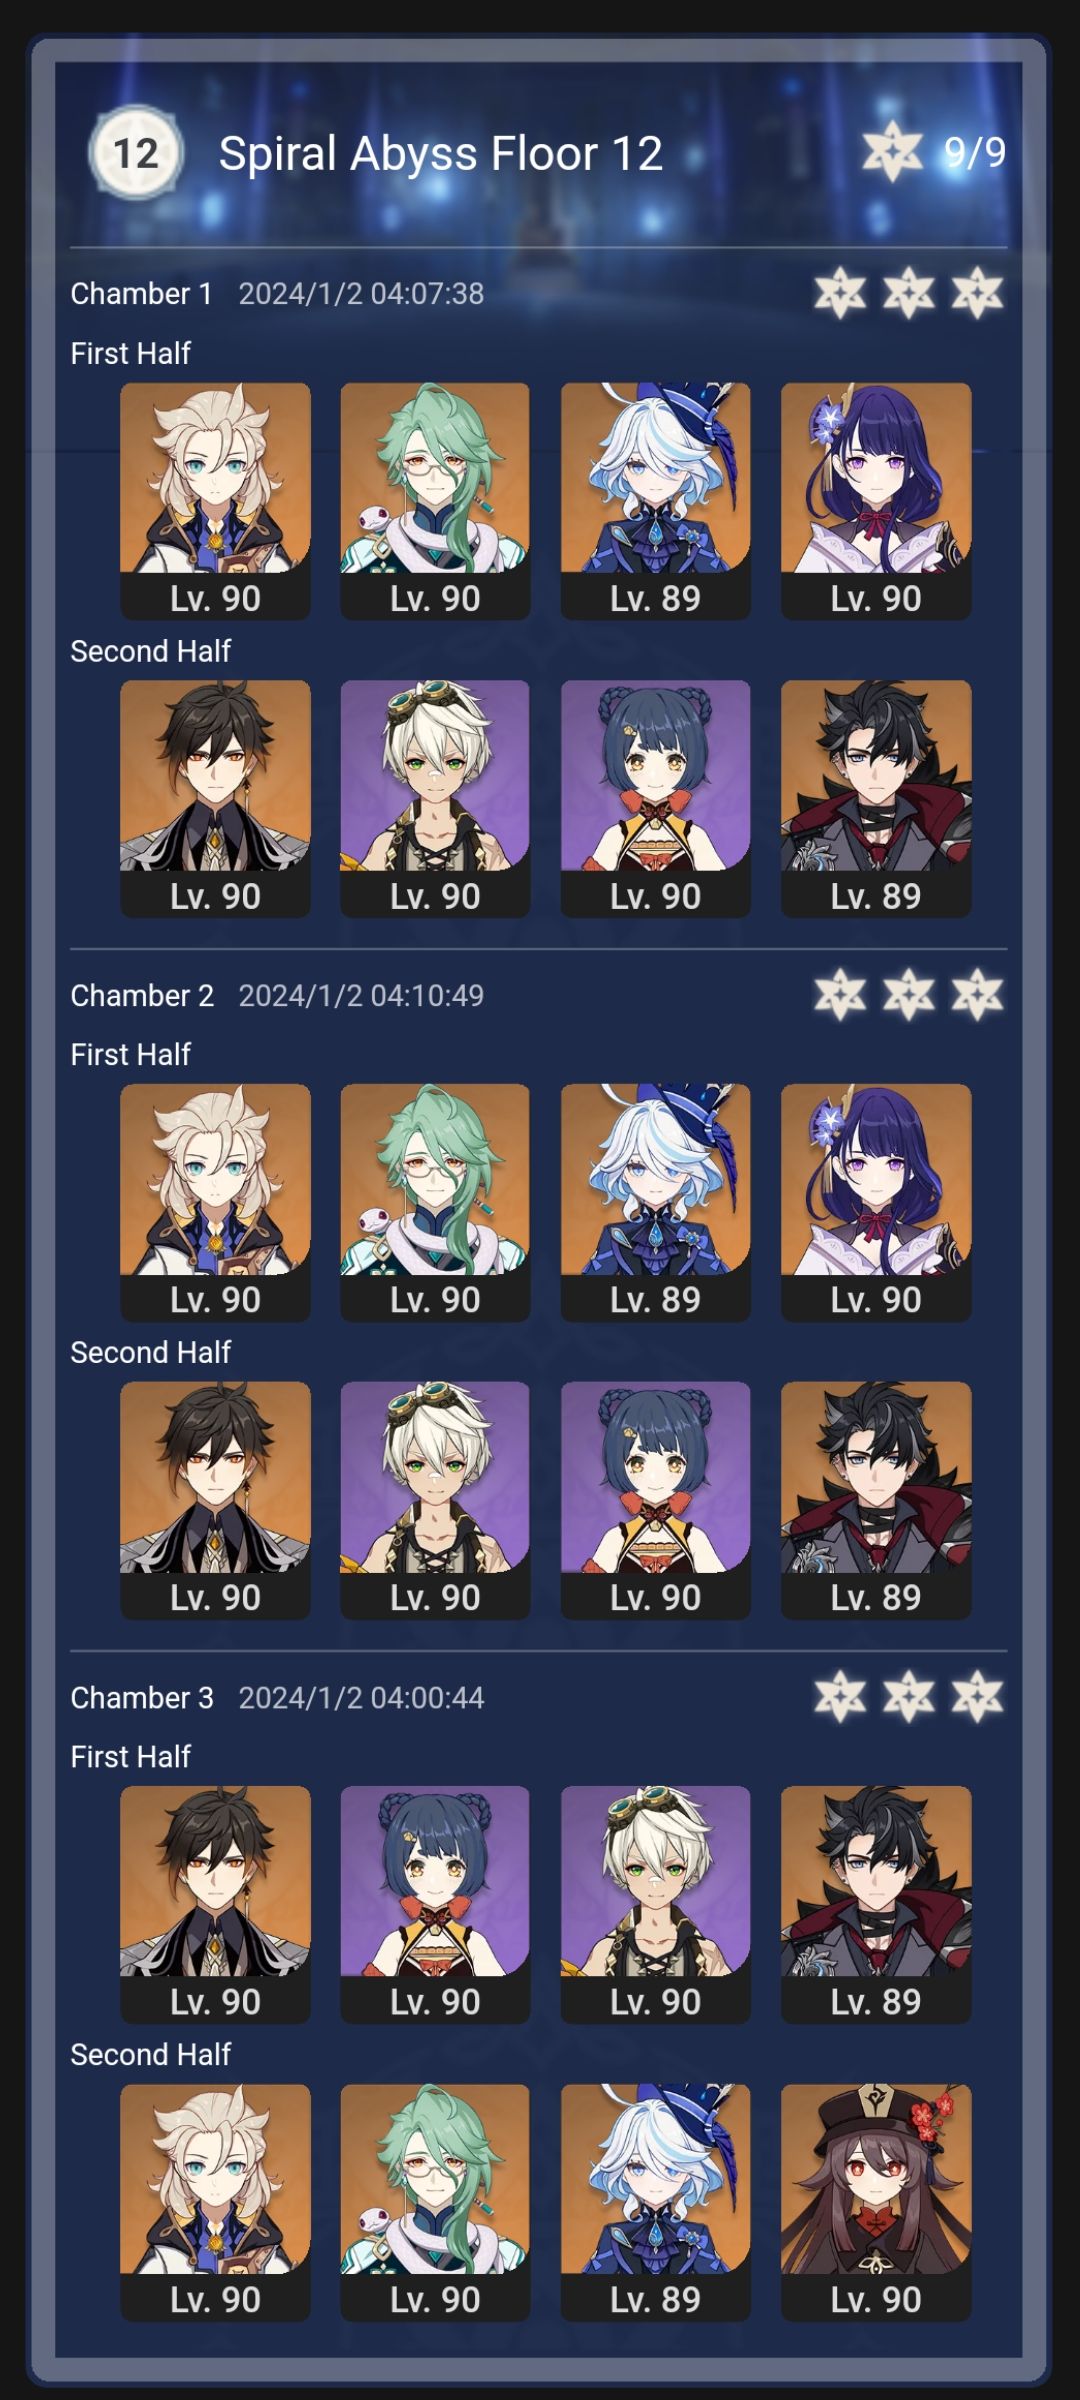Select Raiden Shogun portrait in Chamber 1
The height and width of the screenshot is (2400, 1080).
tap(876, 500)
